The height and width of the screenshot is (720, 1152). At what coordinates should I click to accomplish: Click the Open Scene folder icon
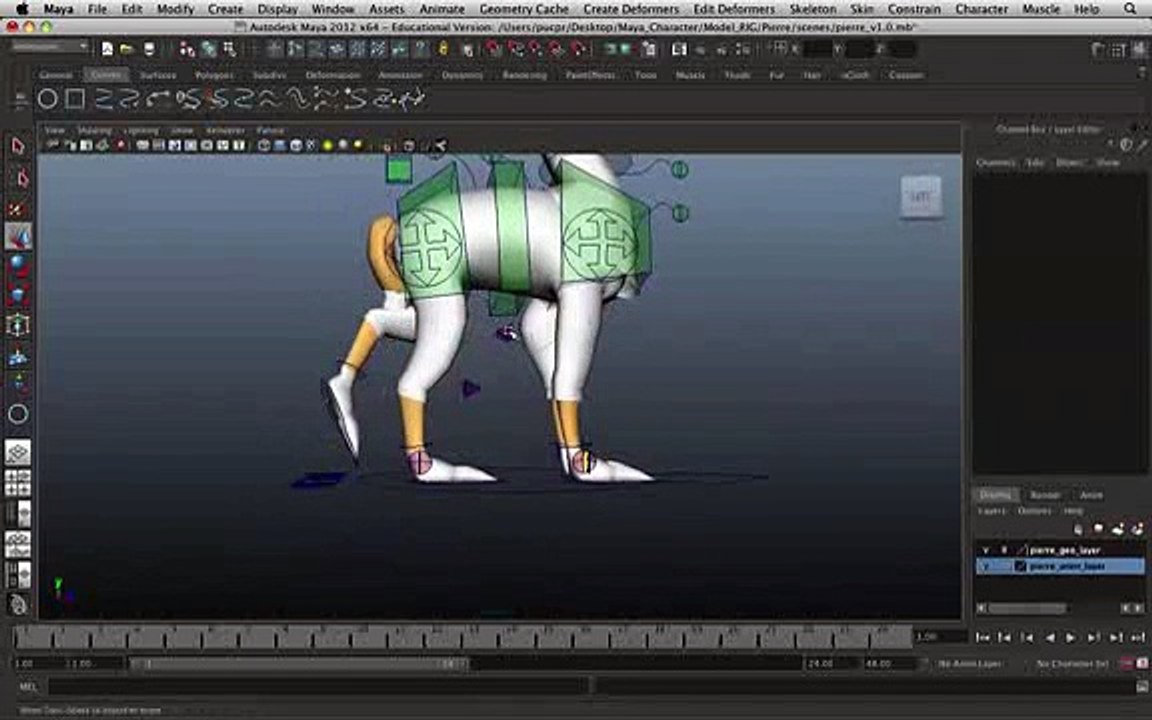[x=128, y=49]
